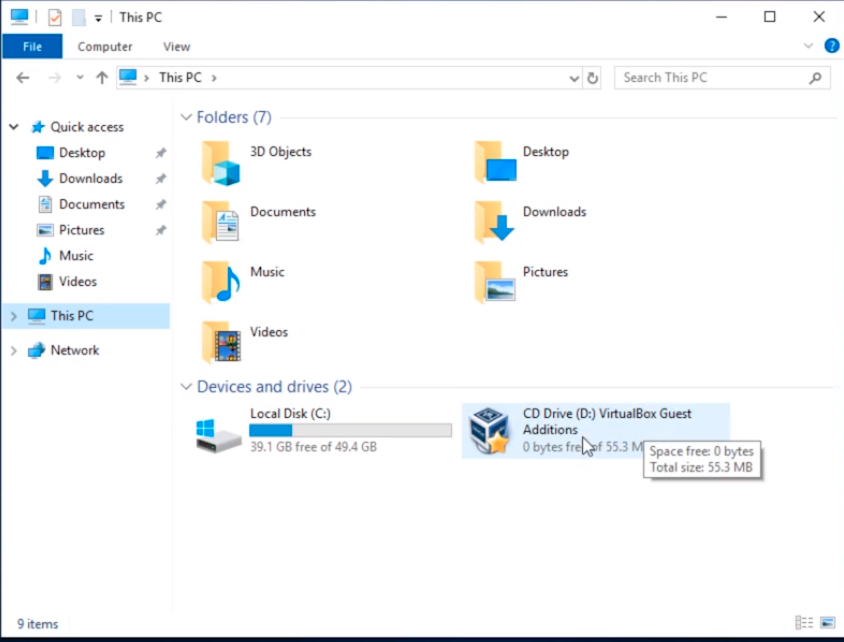Expand the Network tree node
Image resolution: width=844 pixels, height=642 pixels.
13,351
